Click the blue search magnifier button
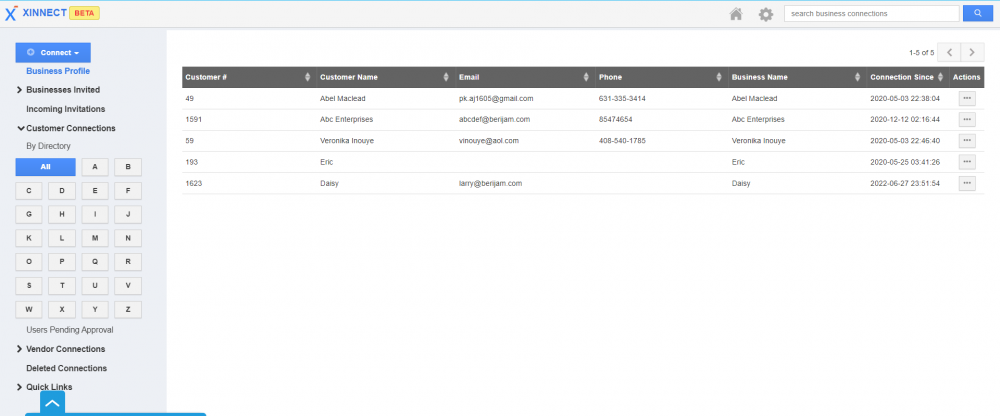This screenshot has width=1000, height=416. tap(976, 14)
